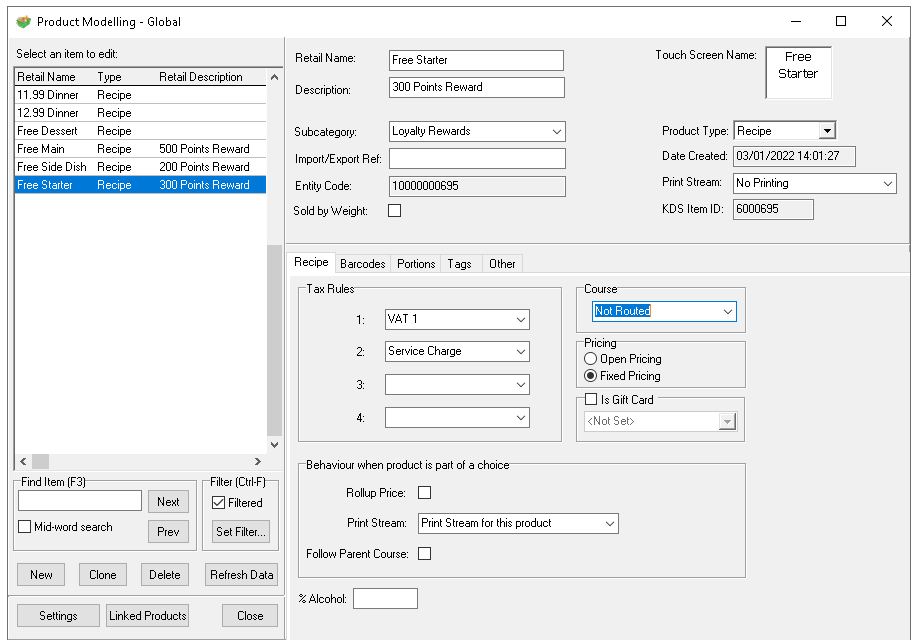The width and height of the screenshot is (915, 642).
Task: Toggle the Rollup Price checkbox
Action: (x=424, y=493)
